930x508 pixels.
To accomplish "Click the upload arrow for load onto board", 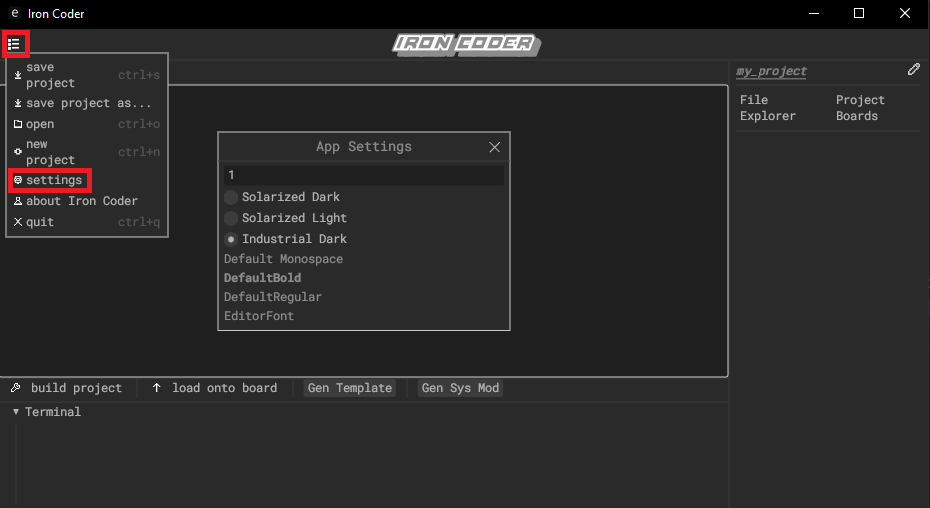I will (157, 388).
